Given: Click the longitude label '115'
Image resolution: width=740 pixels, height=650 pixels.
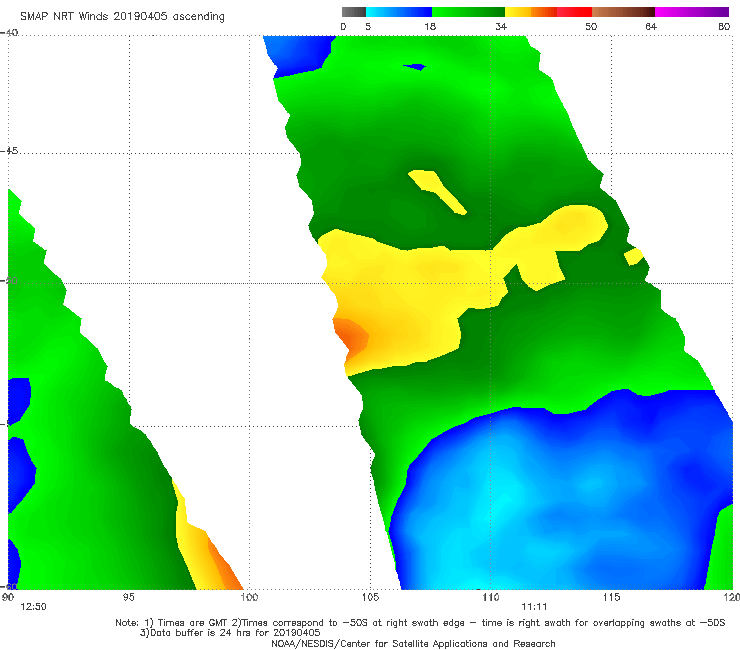Looking at the screenshot, I should 612,597.
